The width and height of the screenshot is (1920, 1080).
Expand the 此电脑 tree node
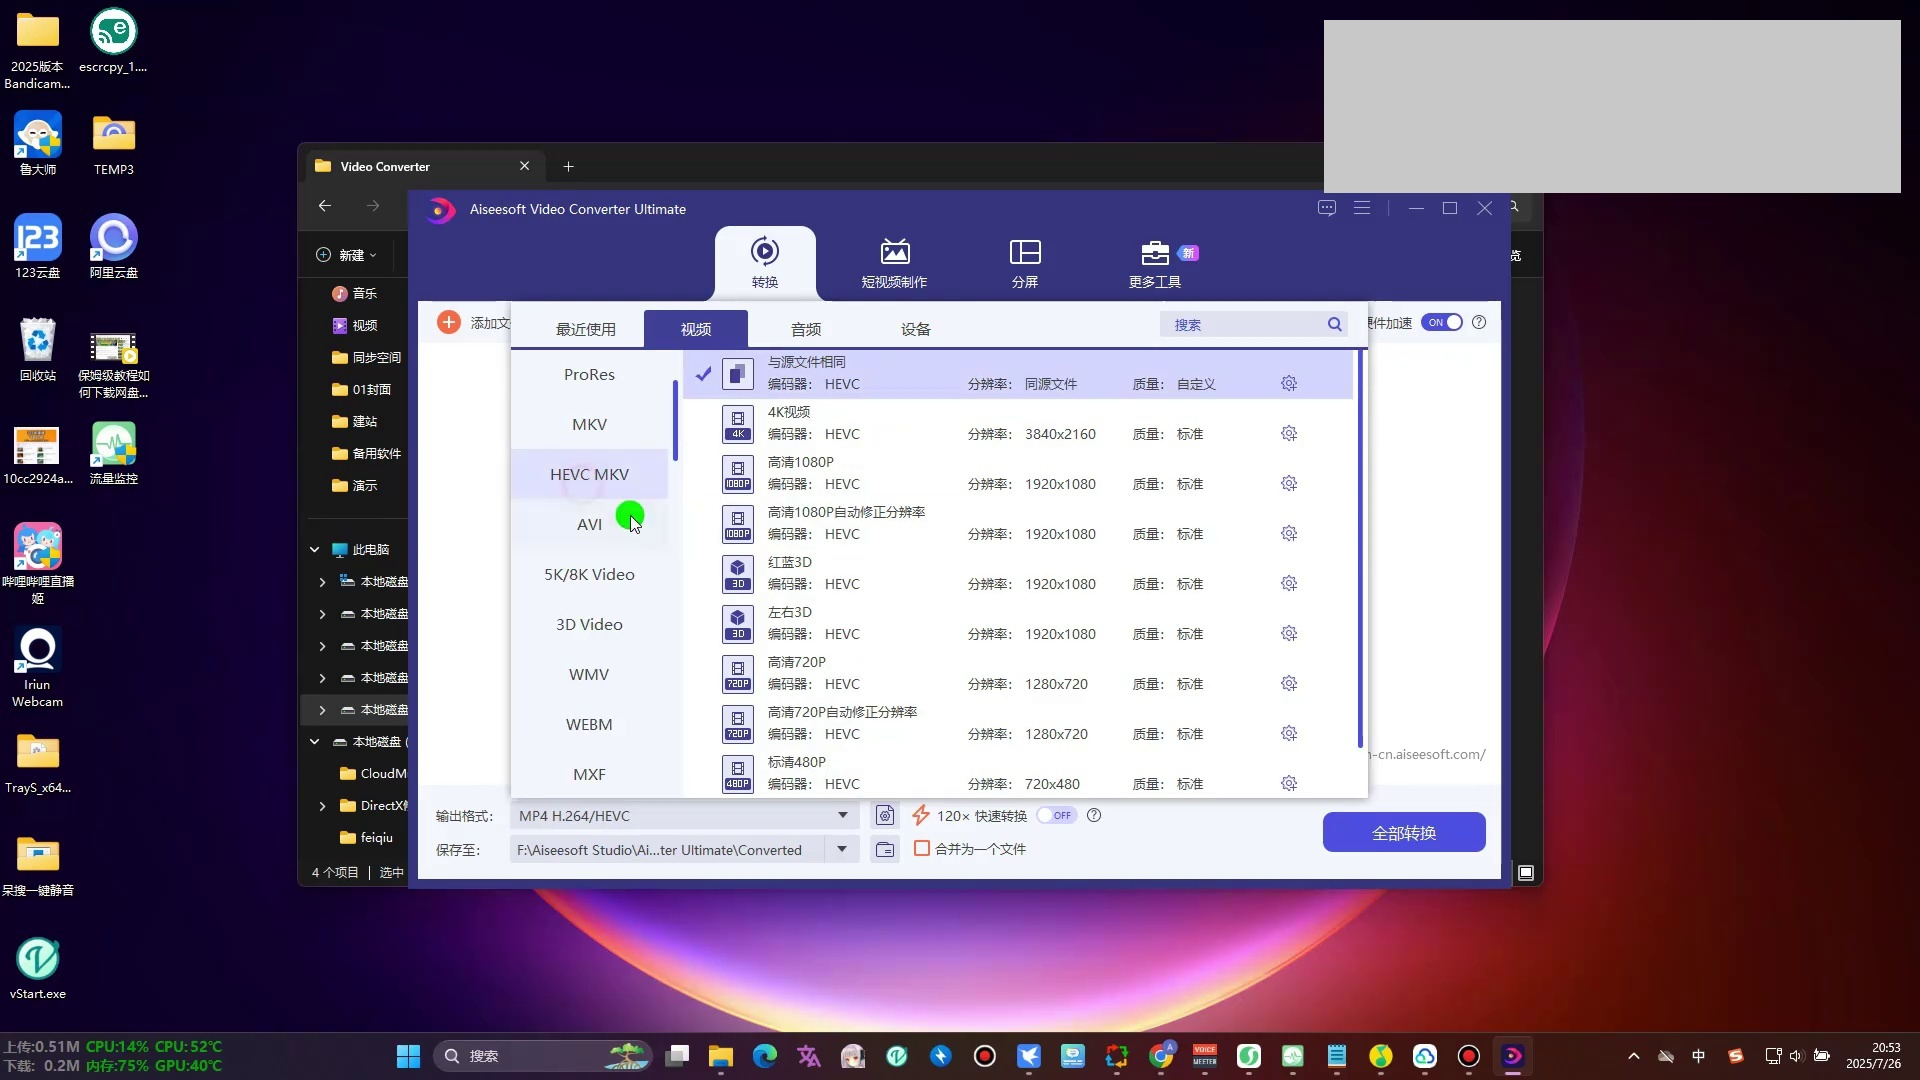pyautogui.click(x=314, y=550)
